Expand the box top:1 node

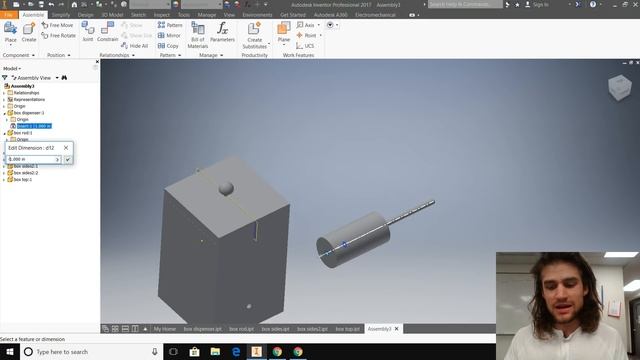point(4,180)
